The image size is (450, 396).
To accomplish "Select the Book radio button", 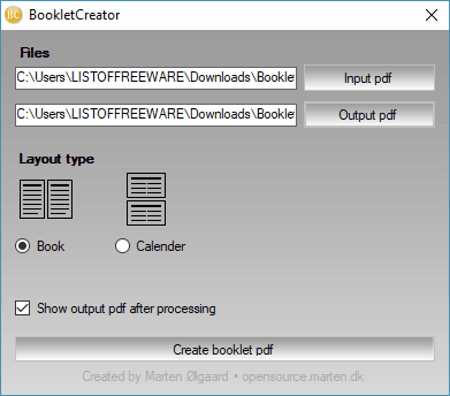I will coord(23,246).
